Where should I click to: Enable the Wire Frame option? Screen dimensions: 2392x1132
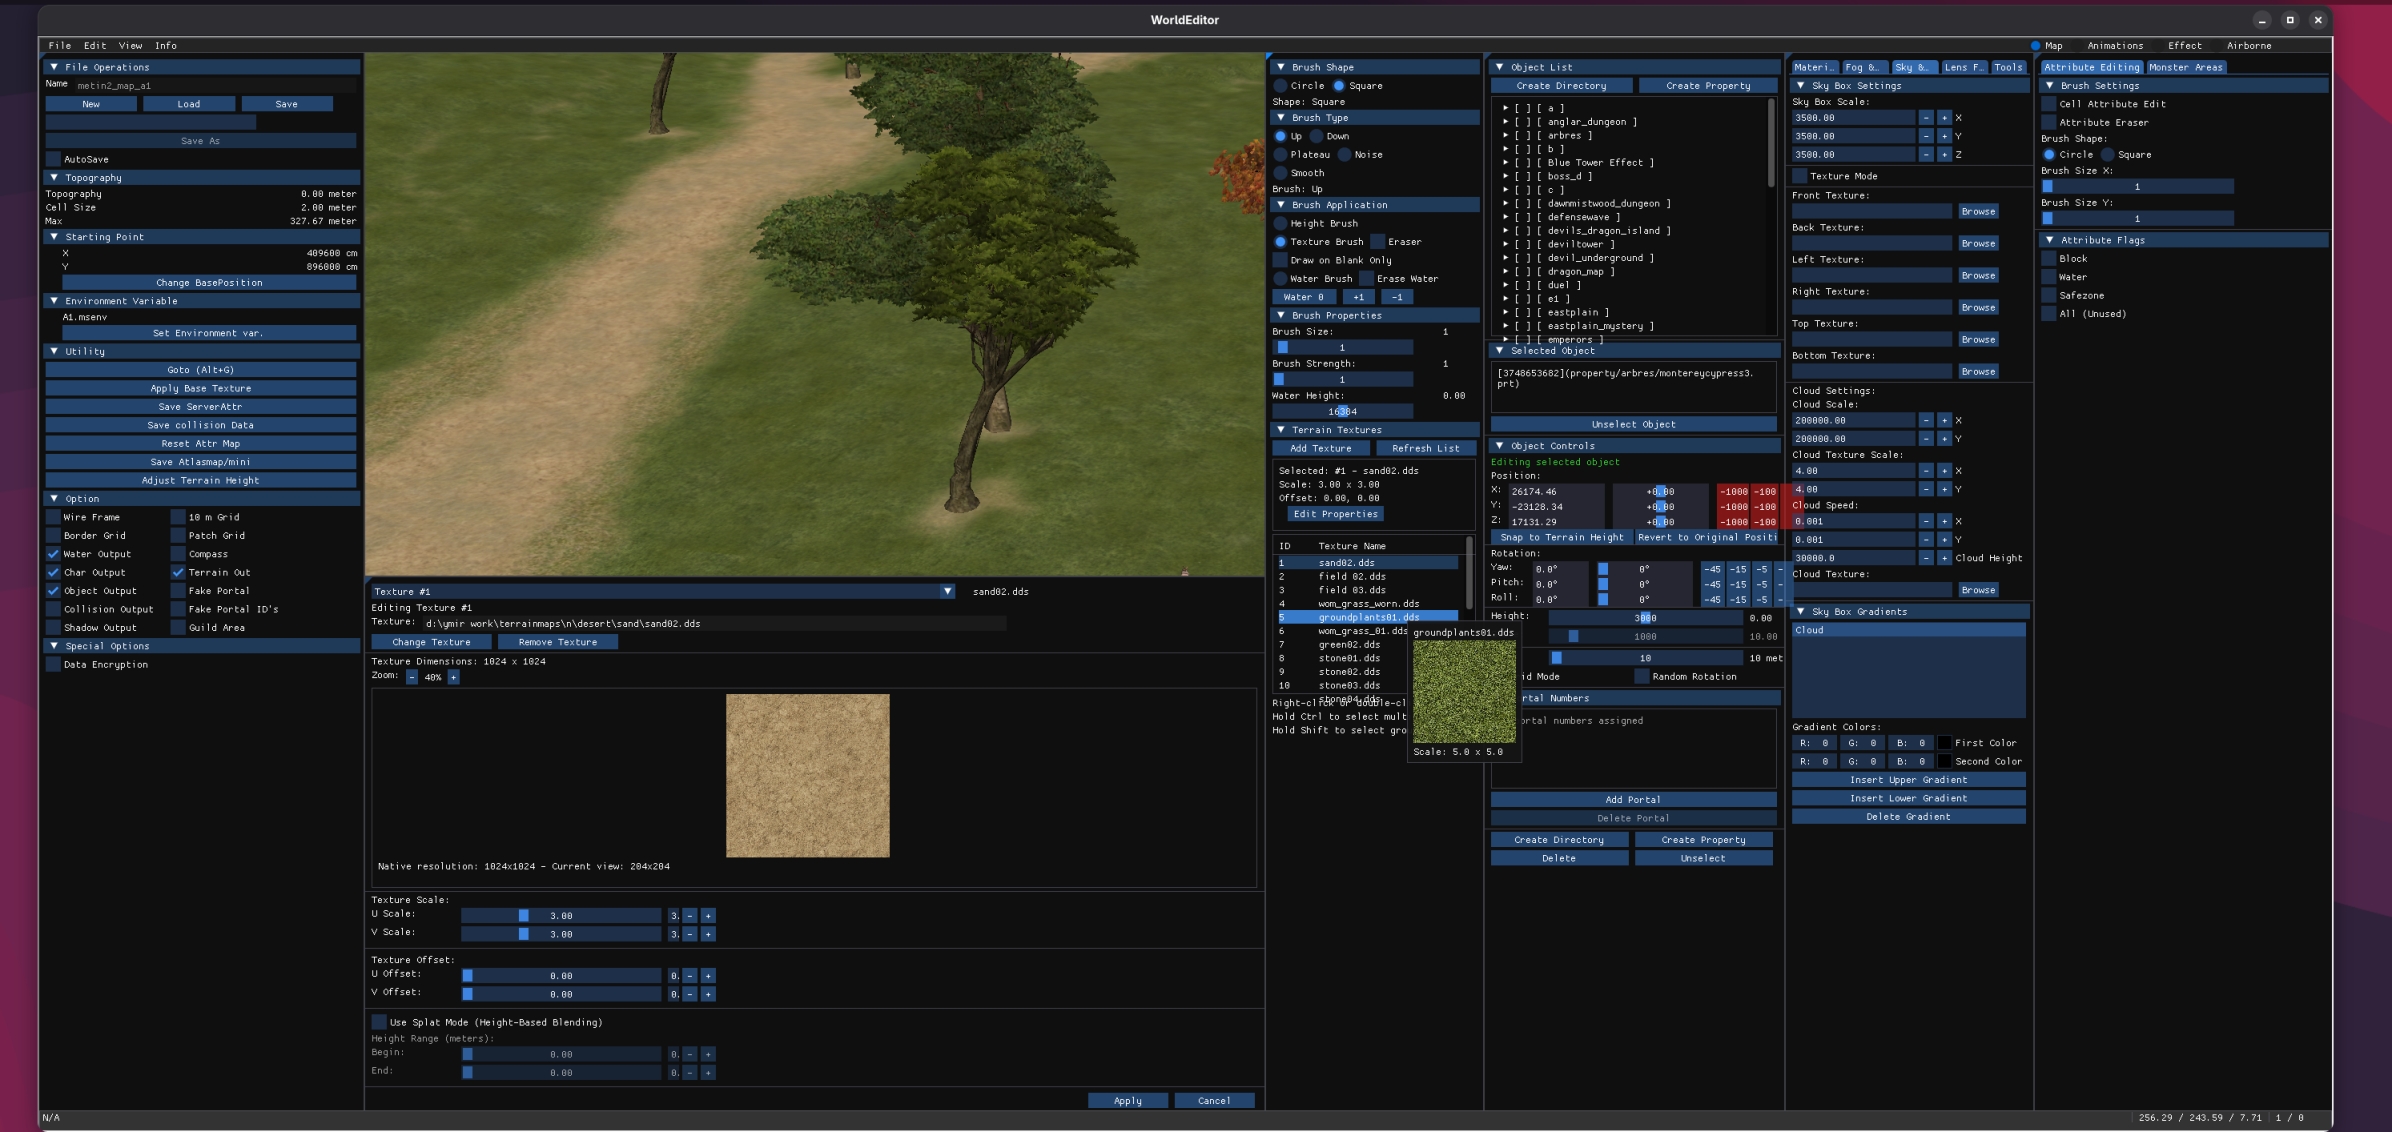point(53,517)
